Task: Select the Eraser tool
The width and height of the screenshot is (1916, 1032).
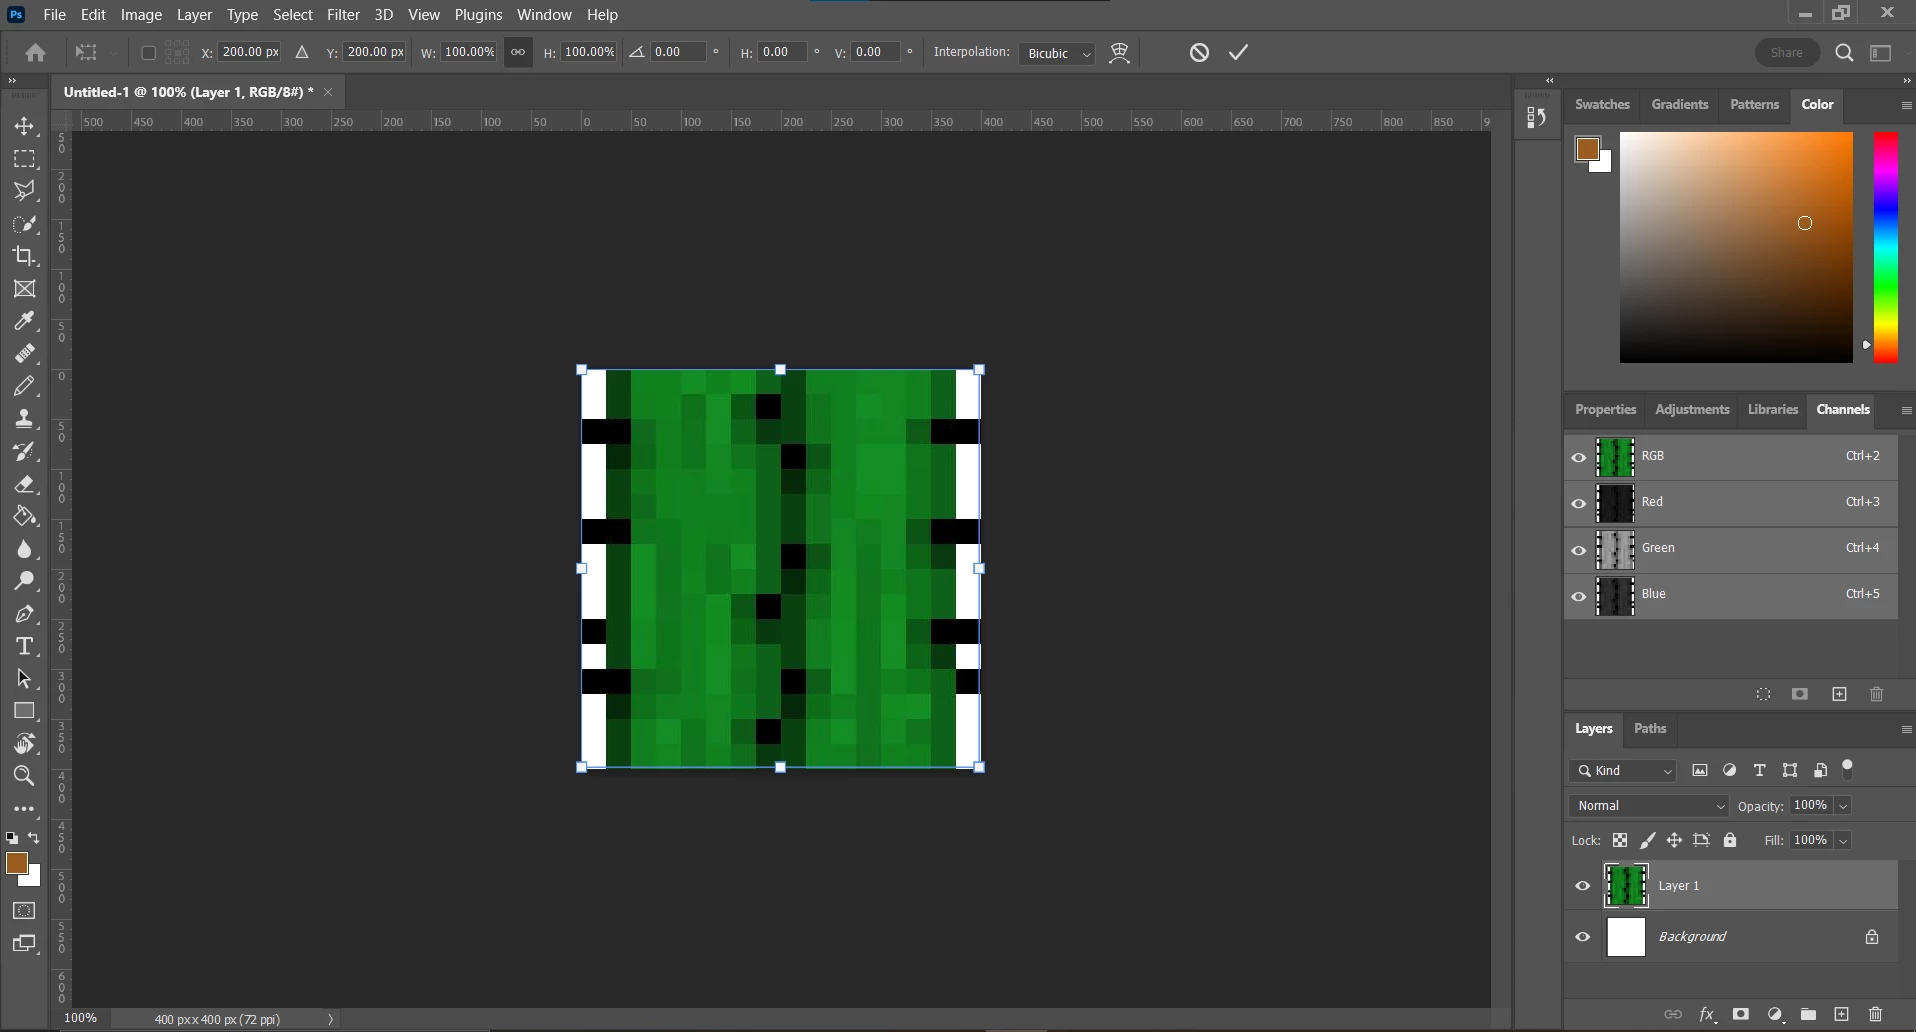Action: coord(25,484)
